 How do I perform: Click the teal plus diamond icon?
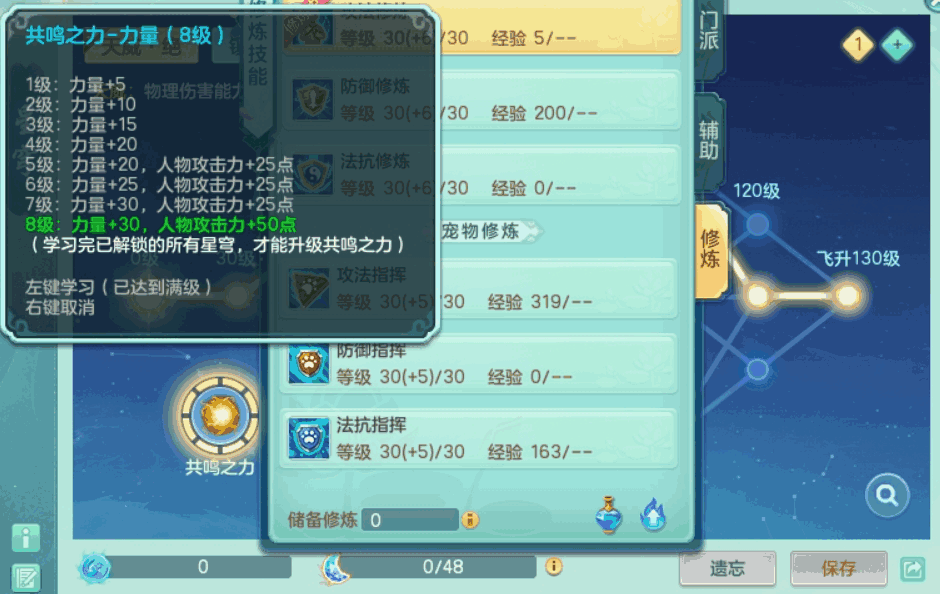click(897, 44)
